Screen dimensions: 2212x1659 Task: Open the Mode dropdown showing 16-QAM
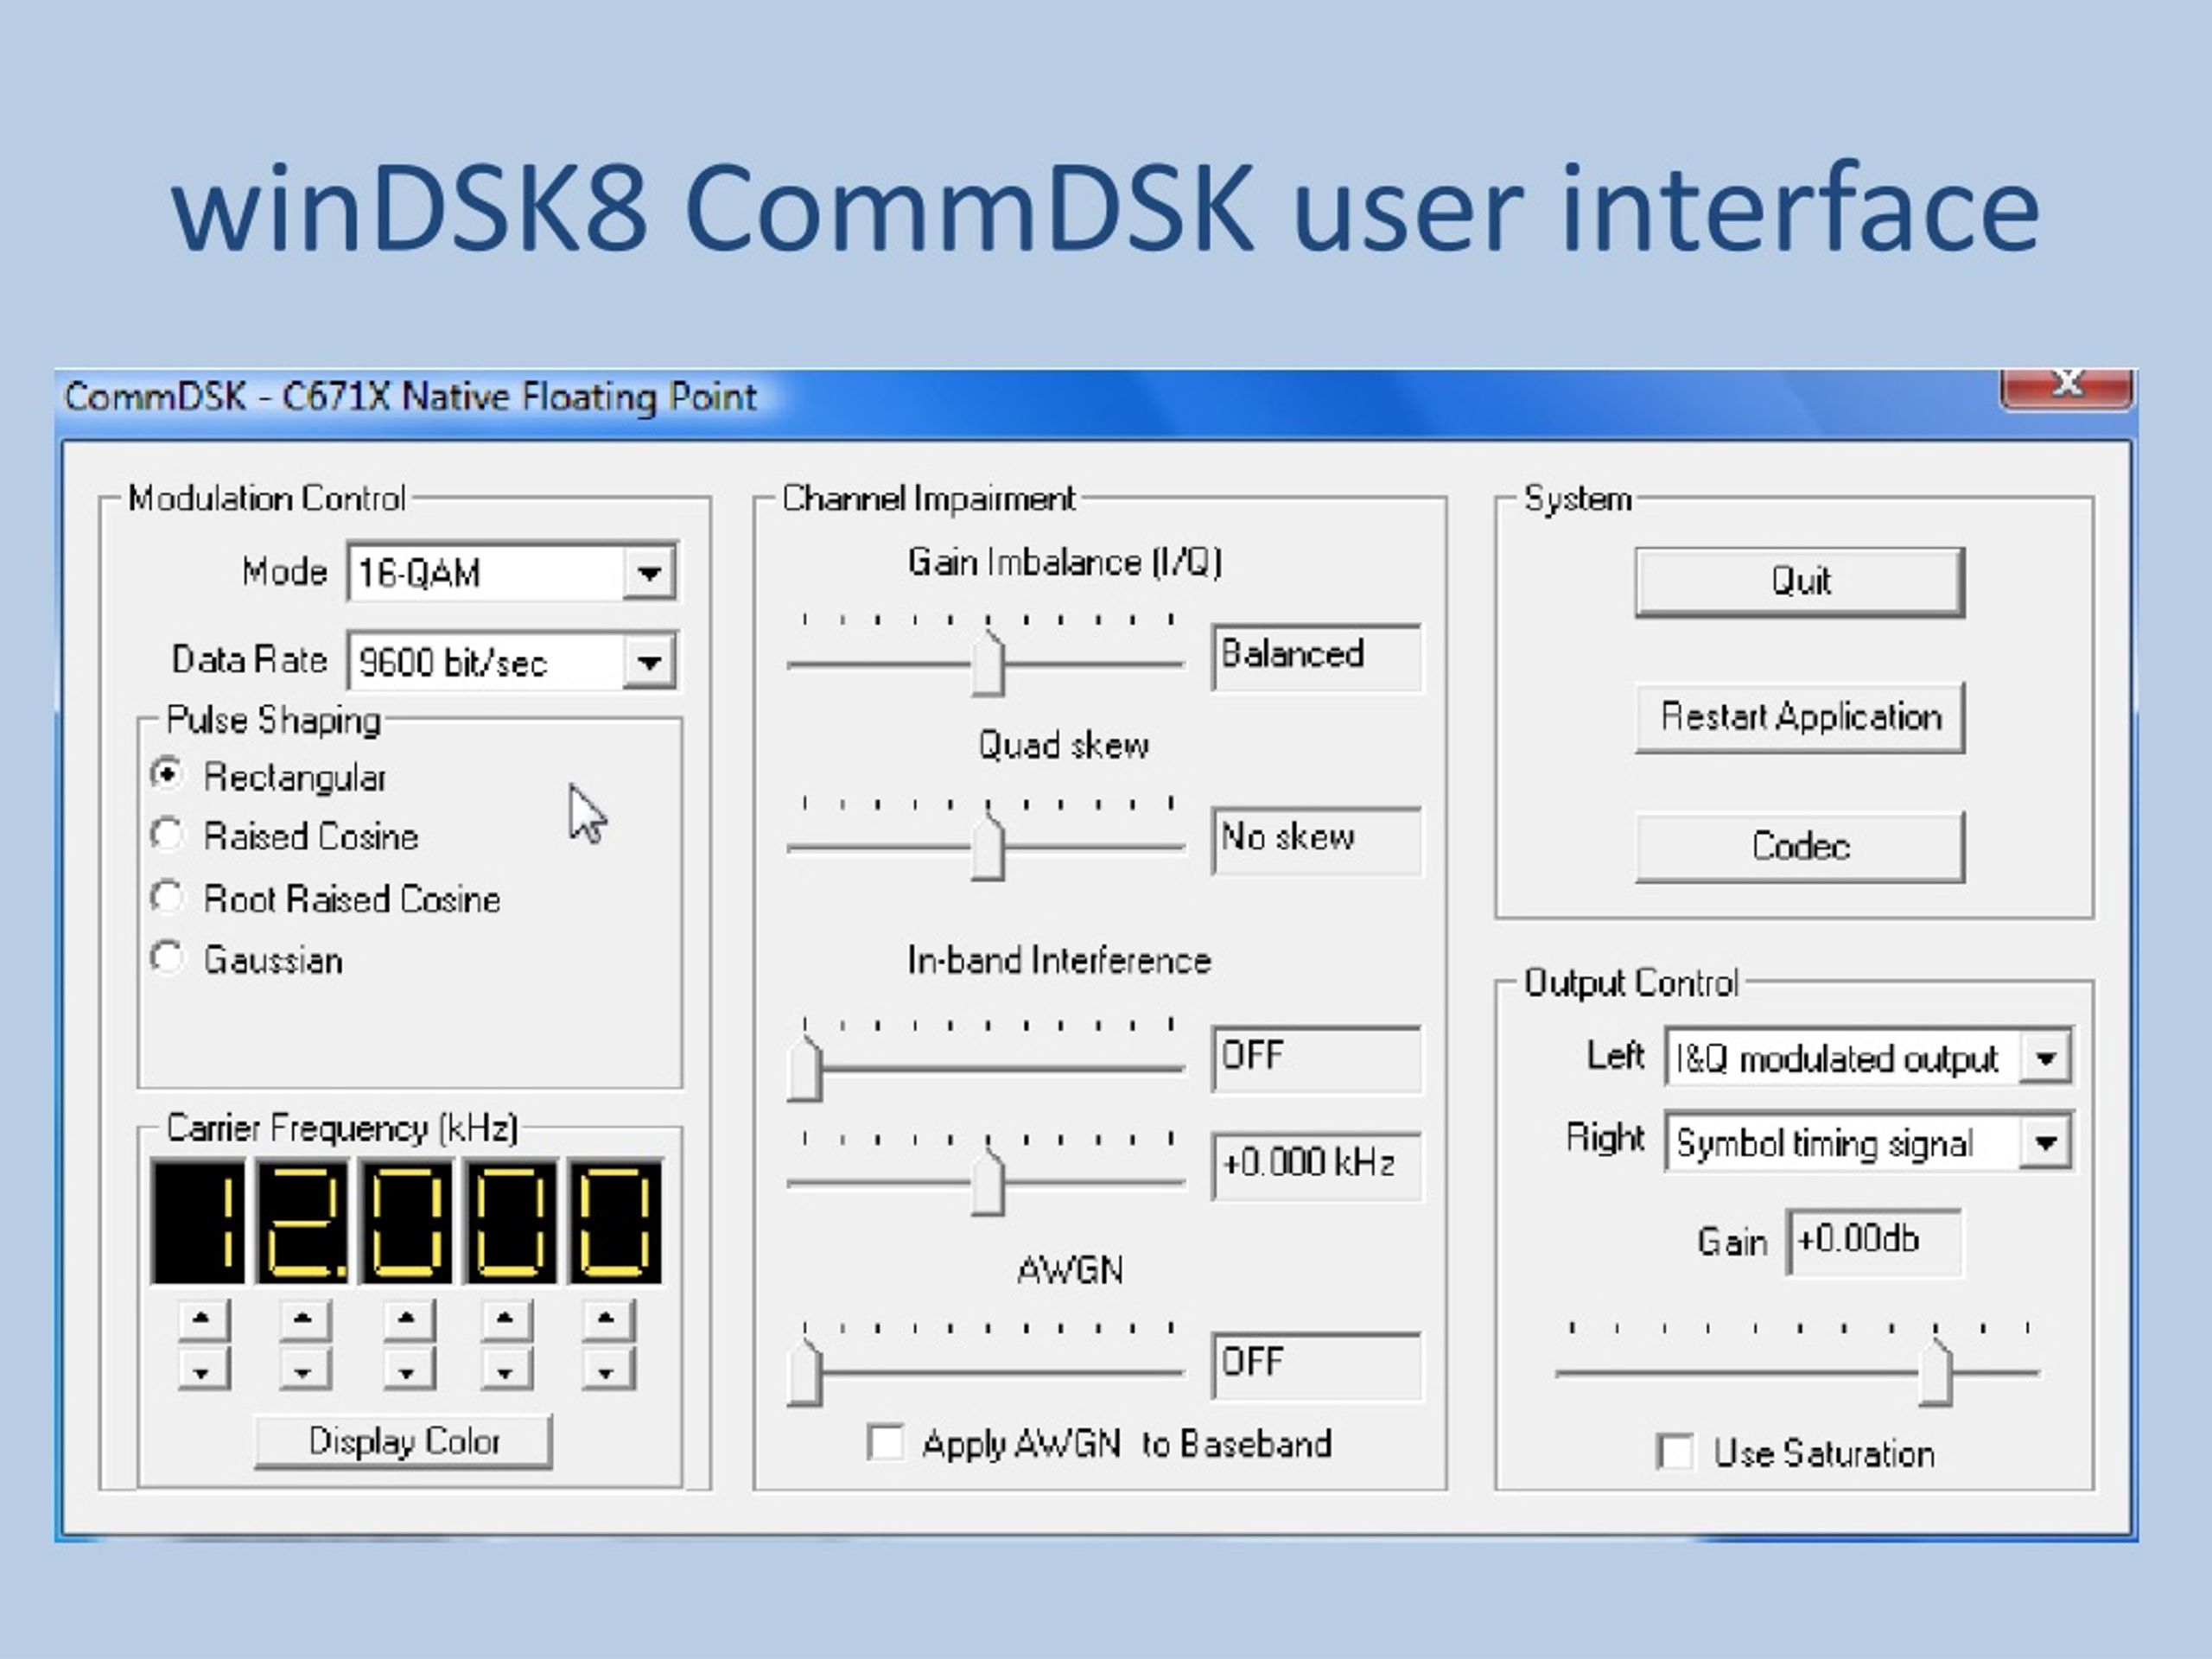(x=512, y=572)
